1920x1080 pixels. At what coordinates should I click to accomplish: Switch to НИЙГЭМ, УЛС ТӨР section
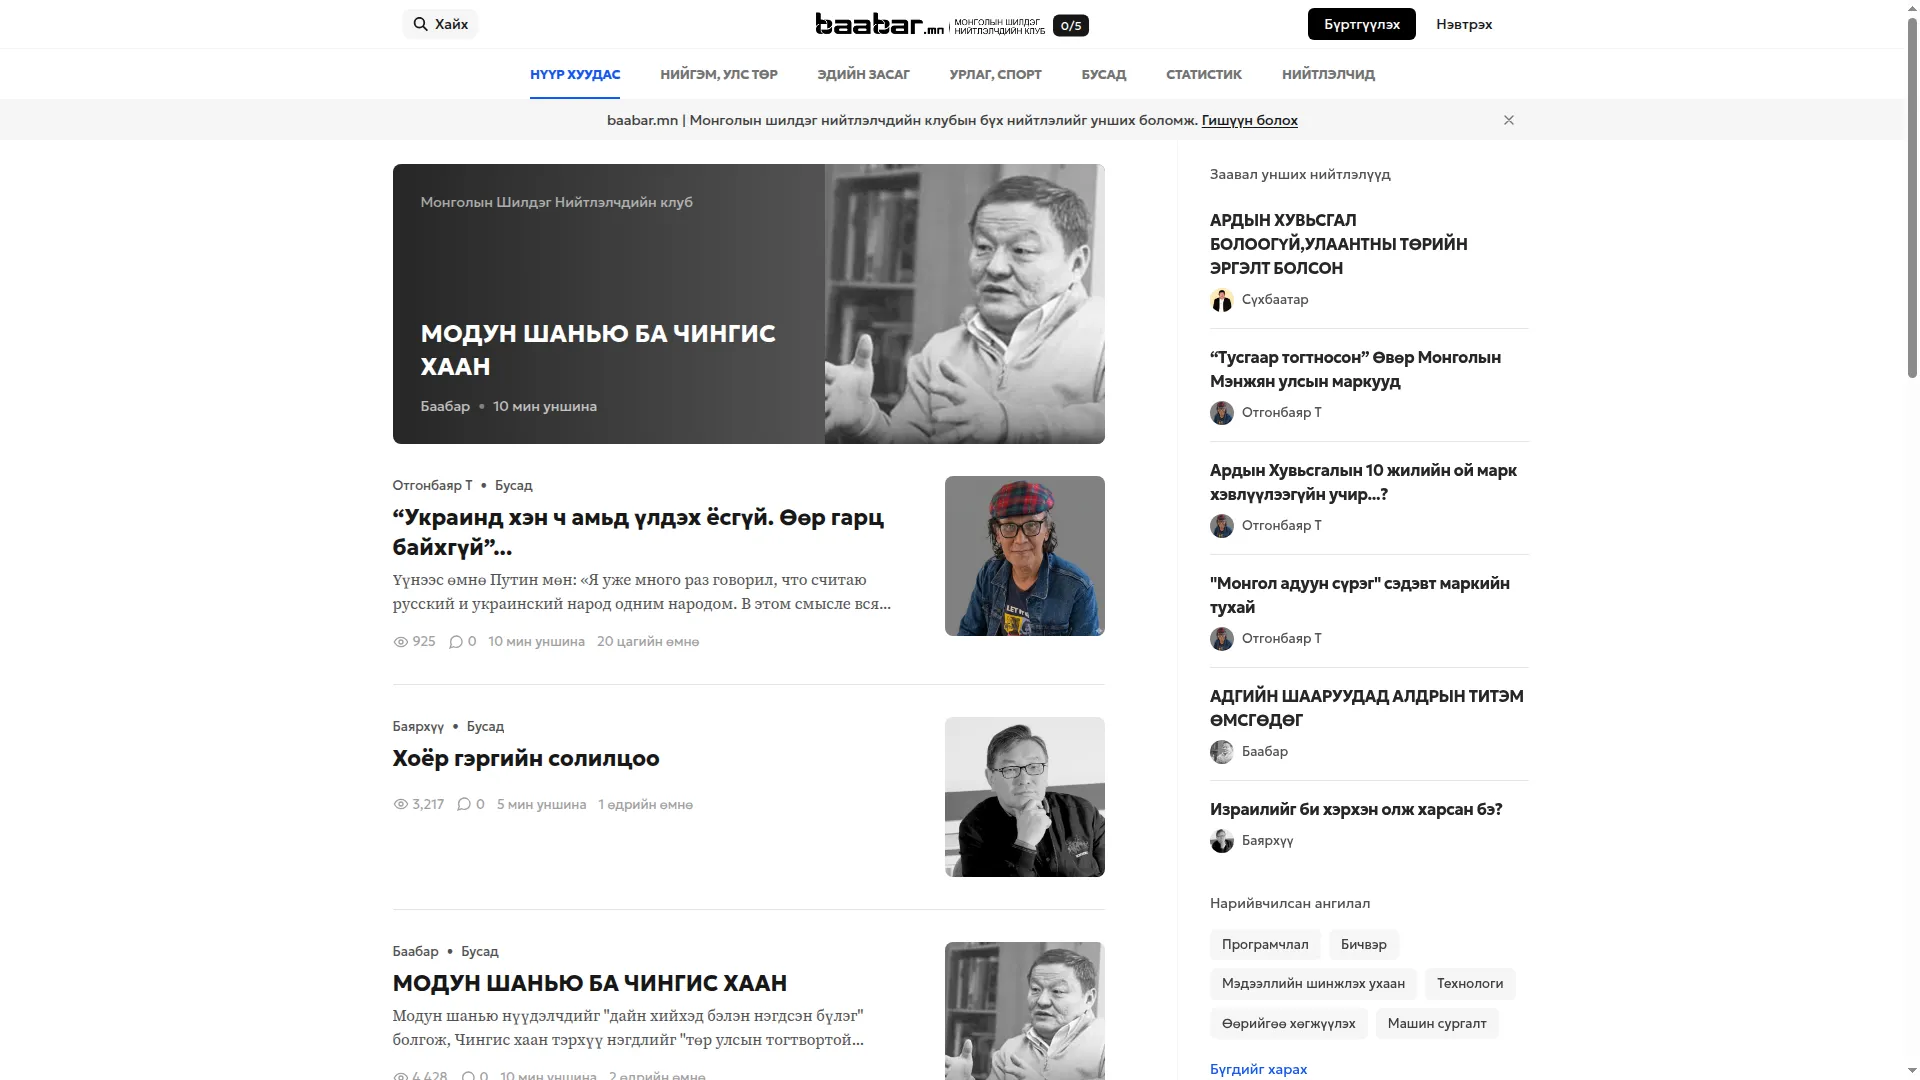(719, 74)
